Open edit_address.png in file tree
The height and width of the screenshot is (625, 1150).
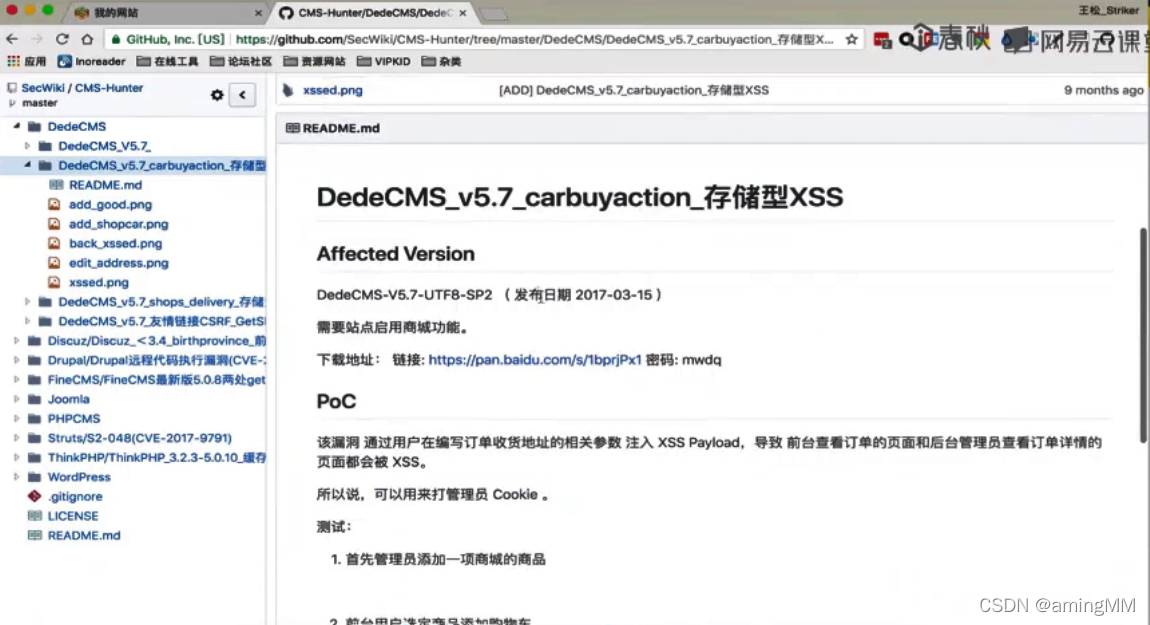tap(118, 263)
